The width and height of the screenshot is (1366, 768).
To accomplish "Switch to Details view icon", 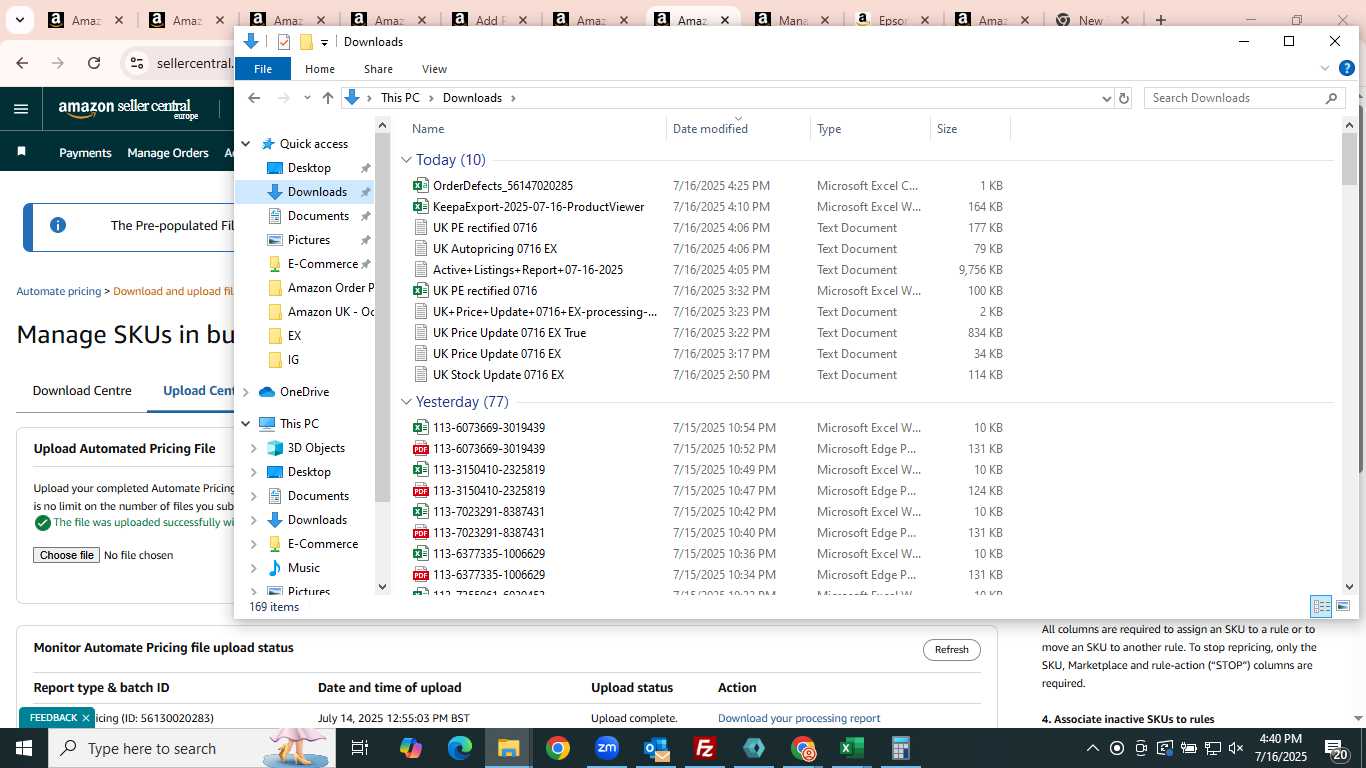I will click(1321, 606).
